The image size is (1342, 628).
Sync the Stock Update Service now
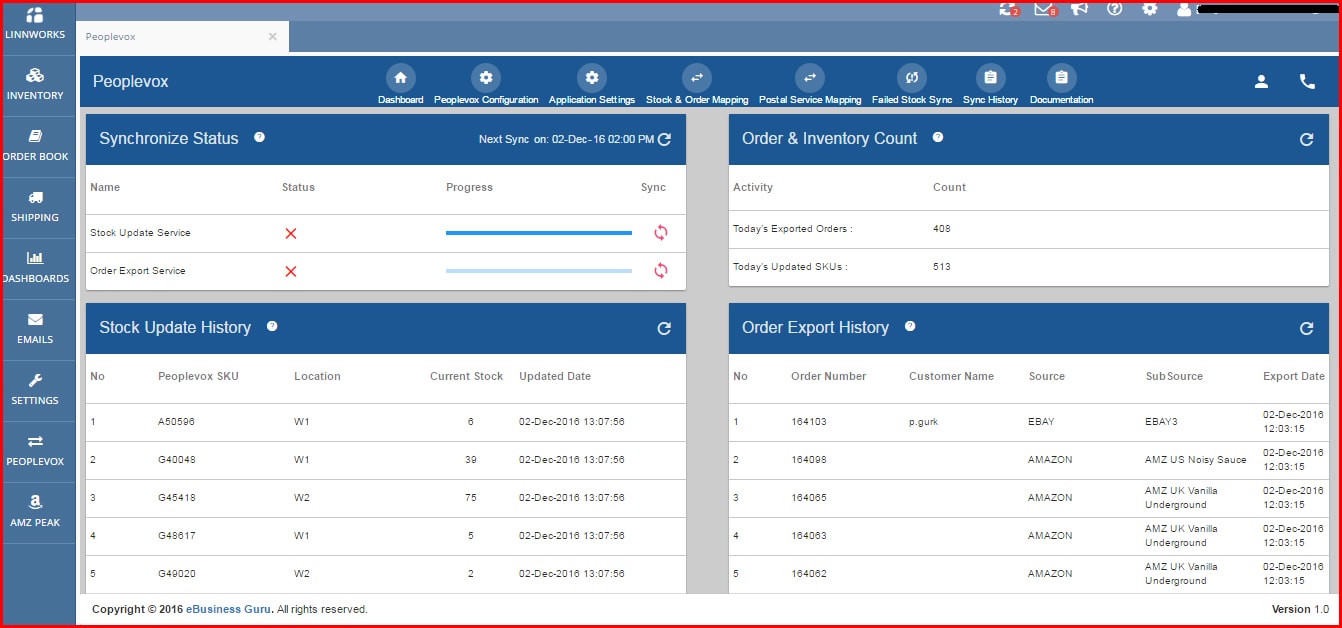click(x=660, y=233)
